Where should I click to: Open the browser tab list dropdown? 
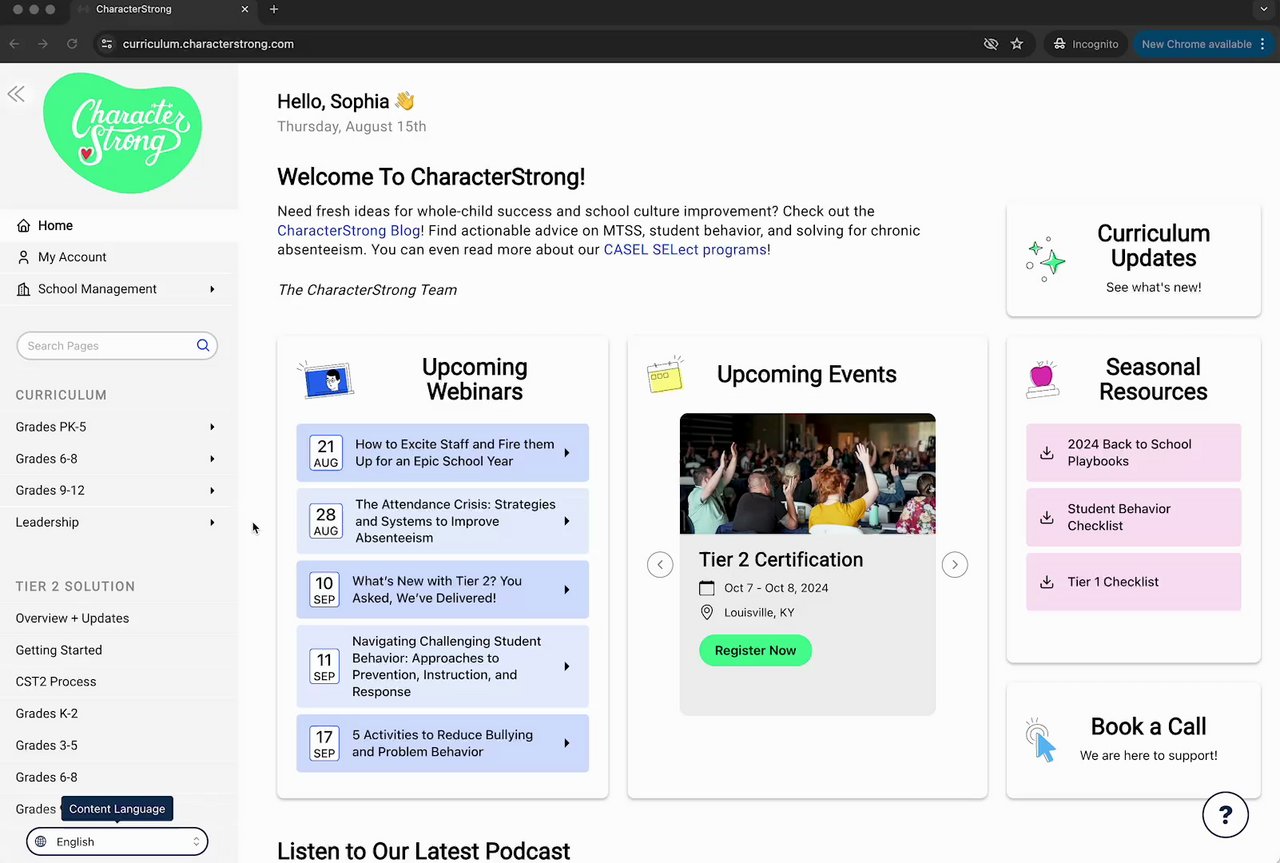[x=1263, y=9]
